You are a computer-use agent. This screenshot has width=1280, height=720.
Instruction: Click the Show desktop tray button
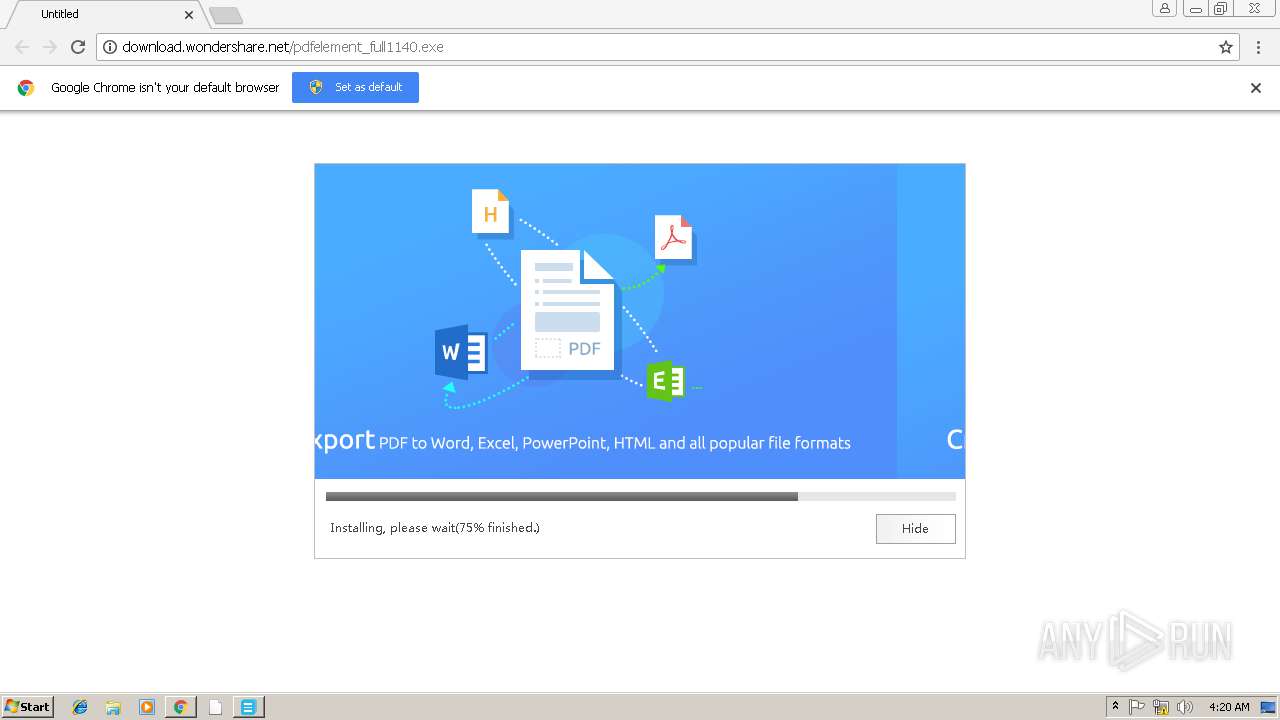[1268, 707]
